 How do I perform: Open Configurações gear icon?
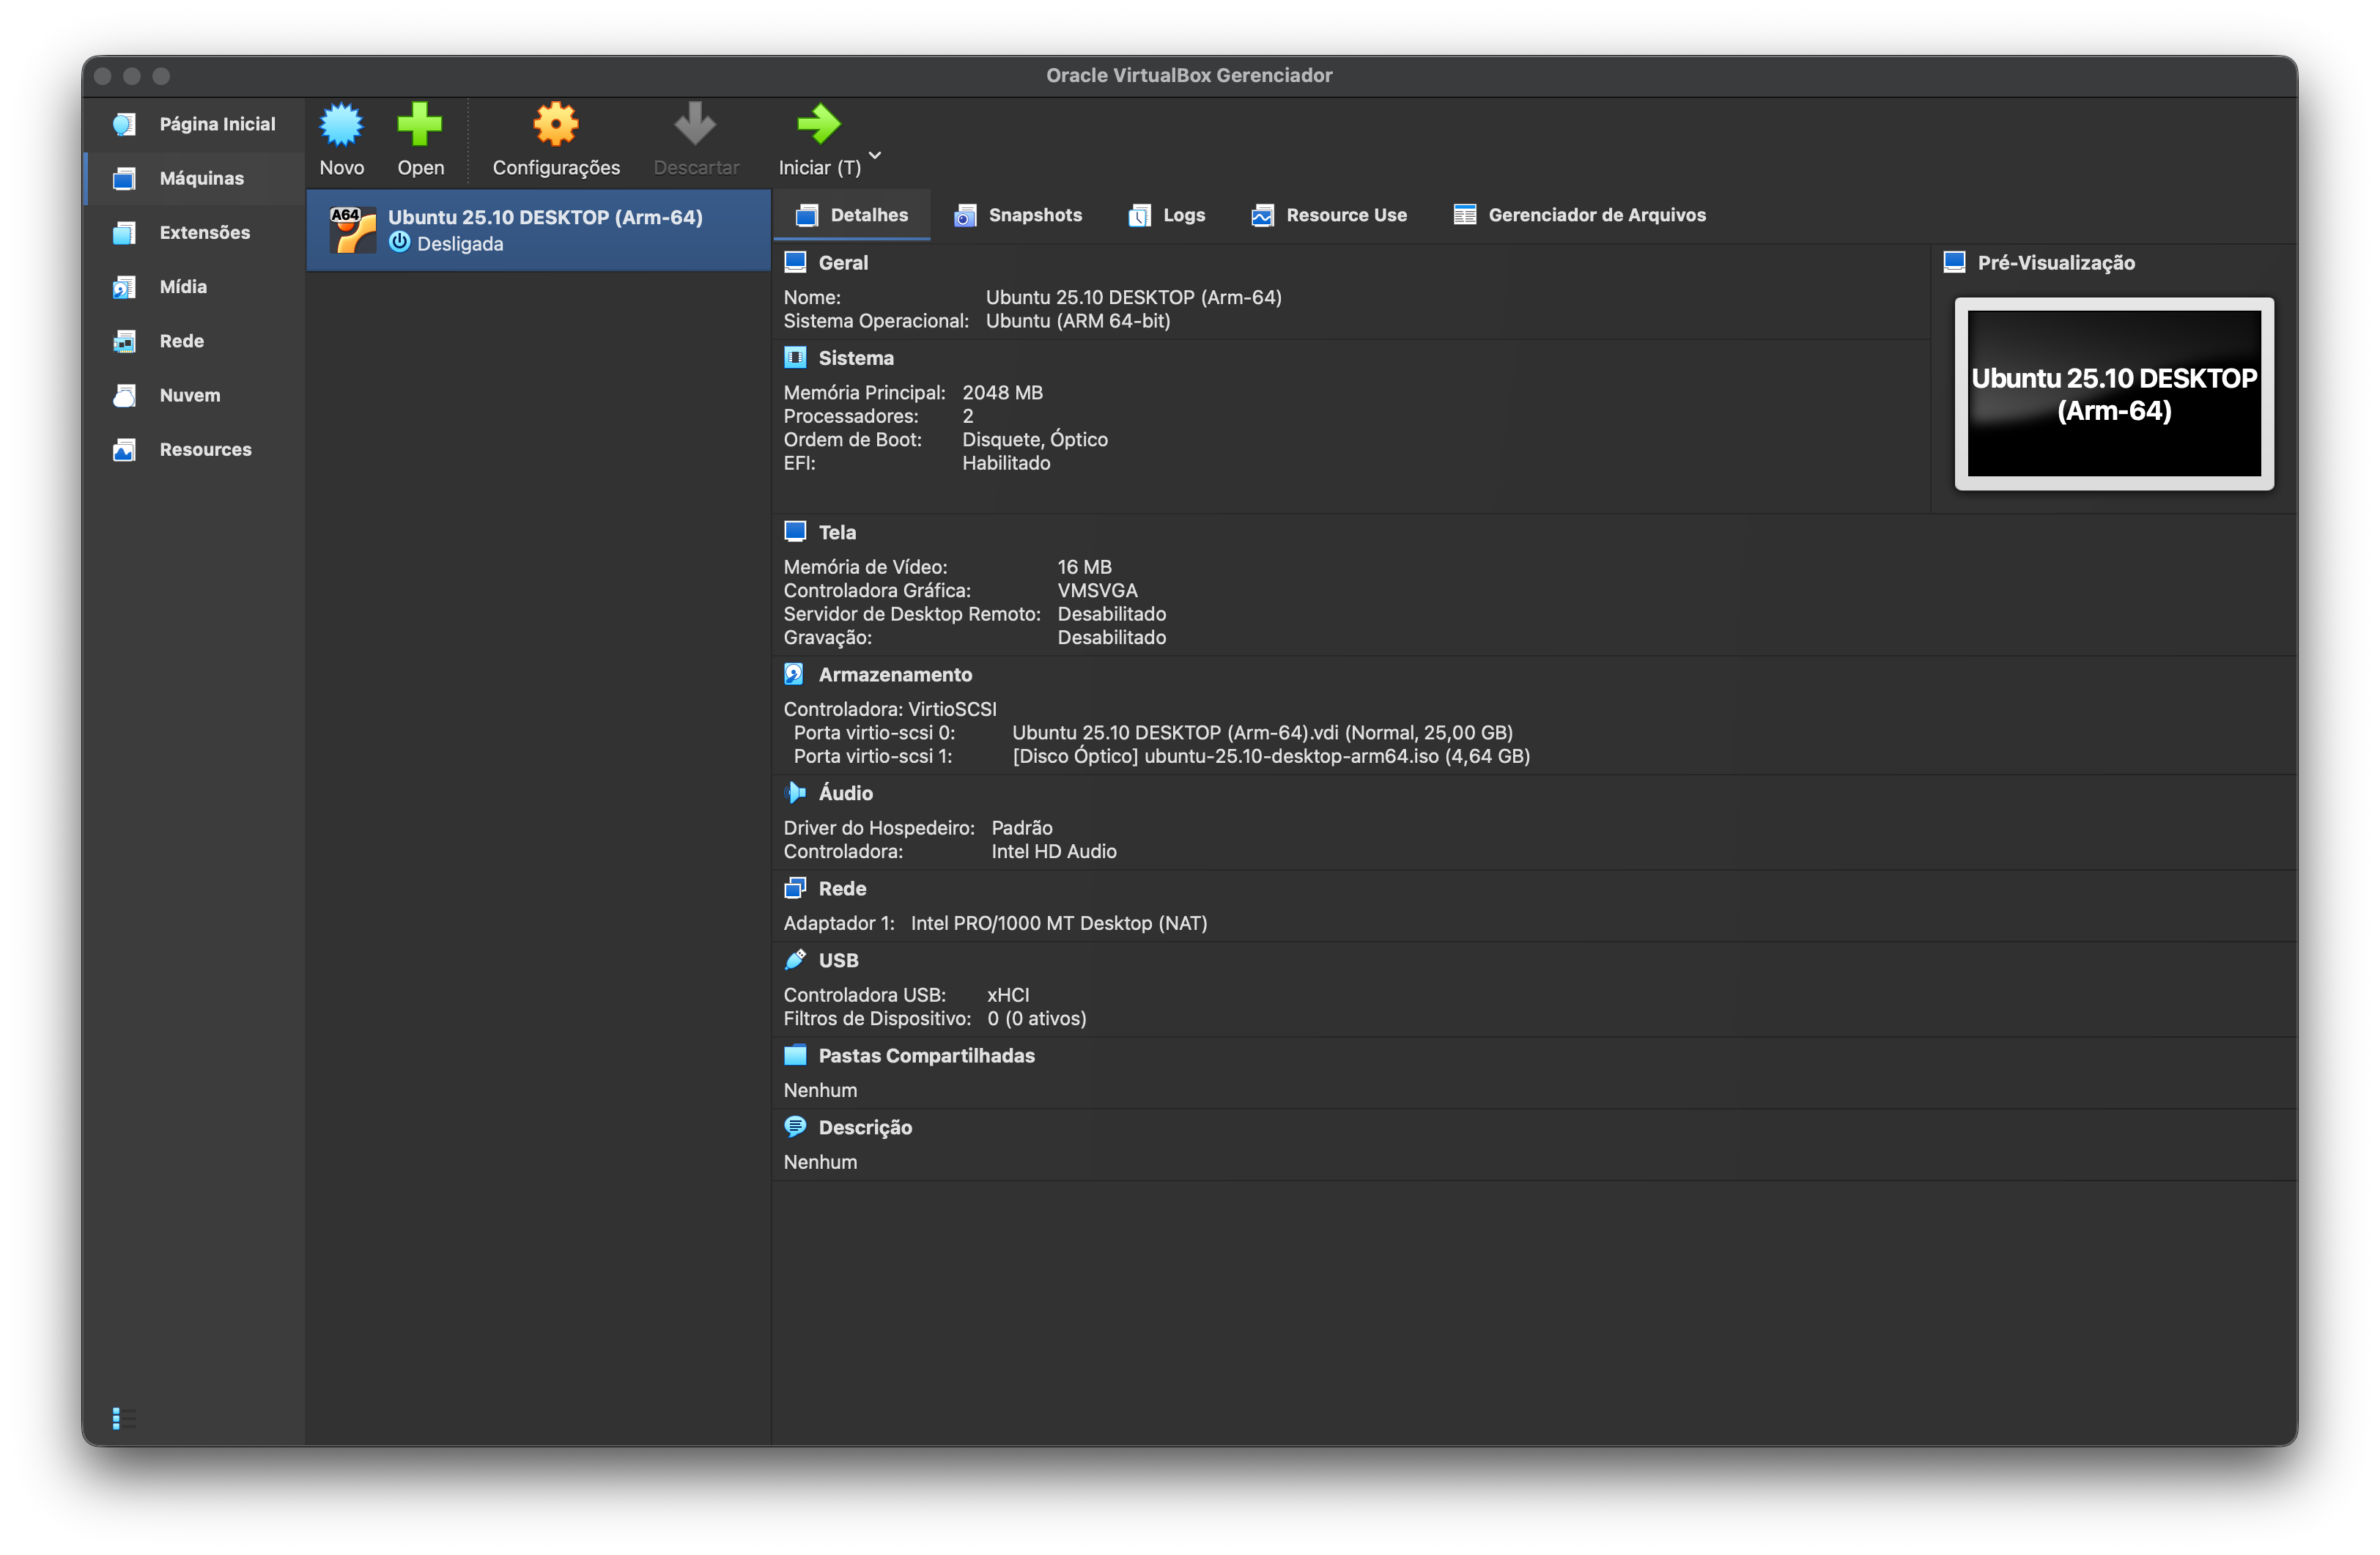pyautogui.click(x=556, y=125)
